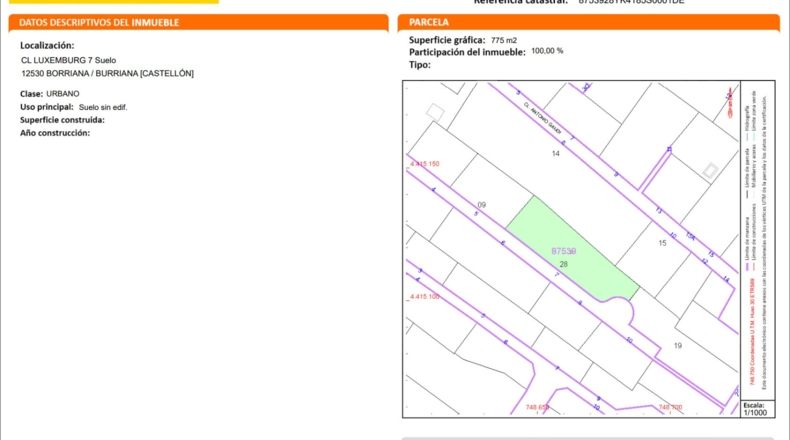Click the Año construcción label
The width and height of the screenshot is (790, 440).
55,133
